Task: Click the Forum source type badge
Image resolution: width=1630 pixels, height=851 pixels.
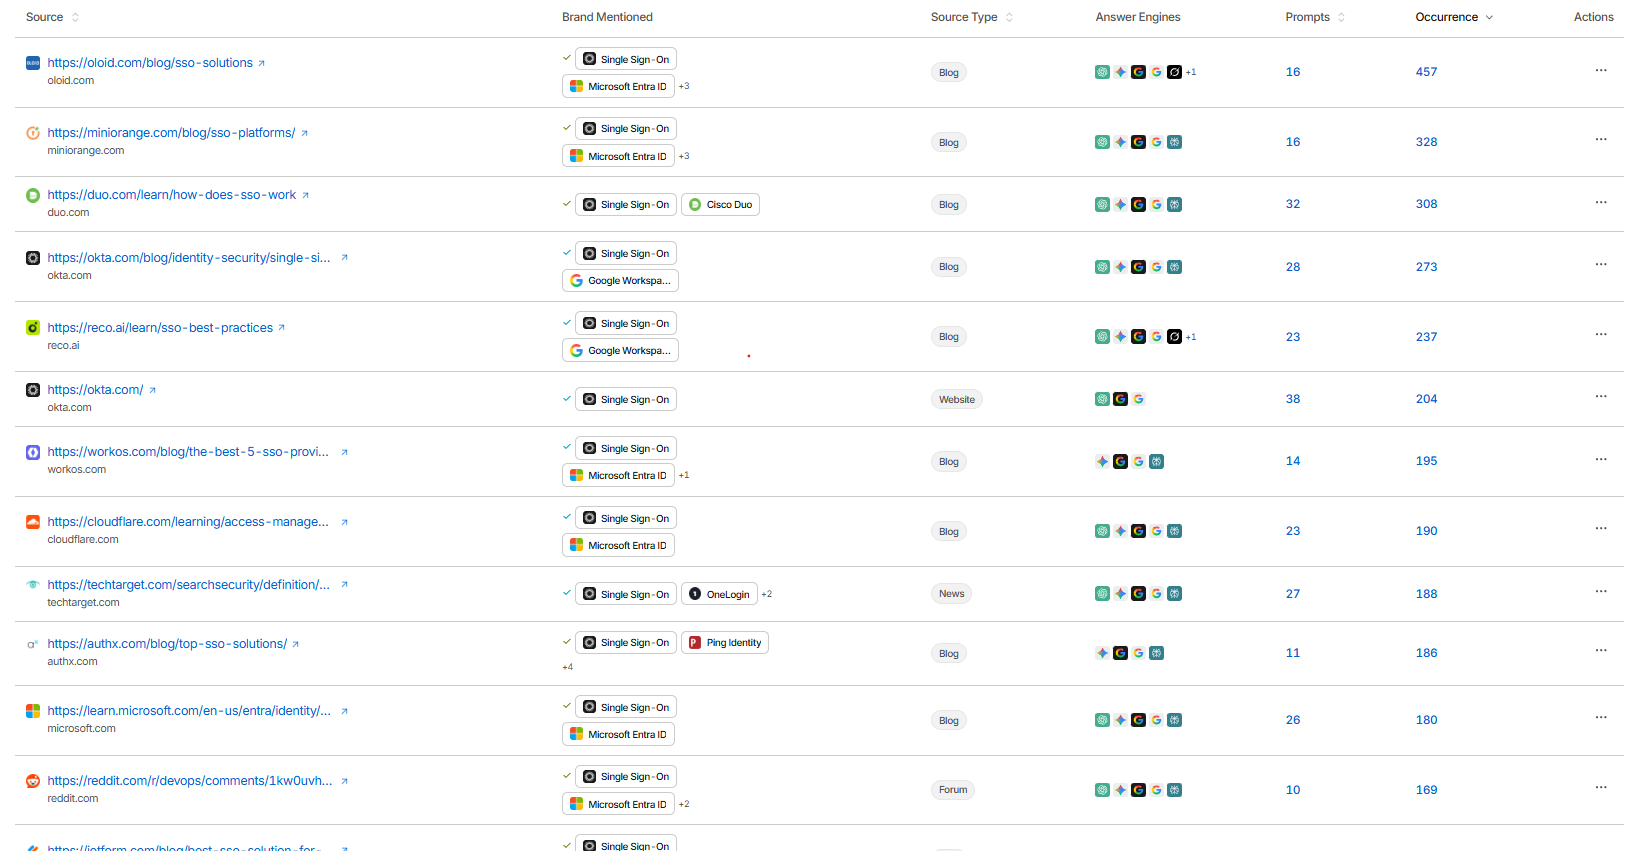Action: (x=953, y=790)
